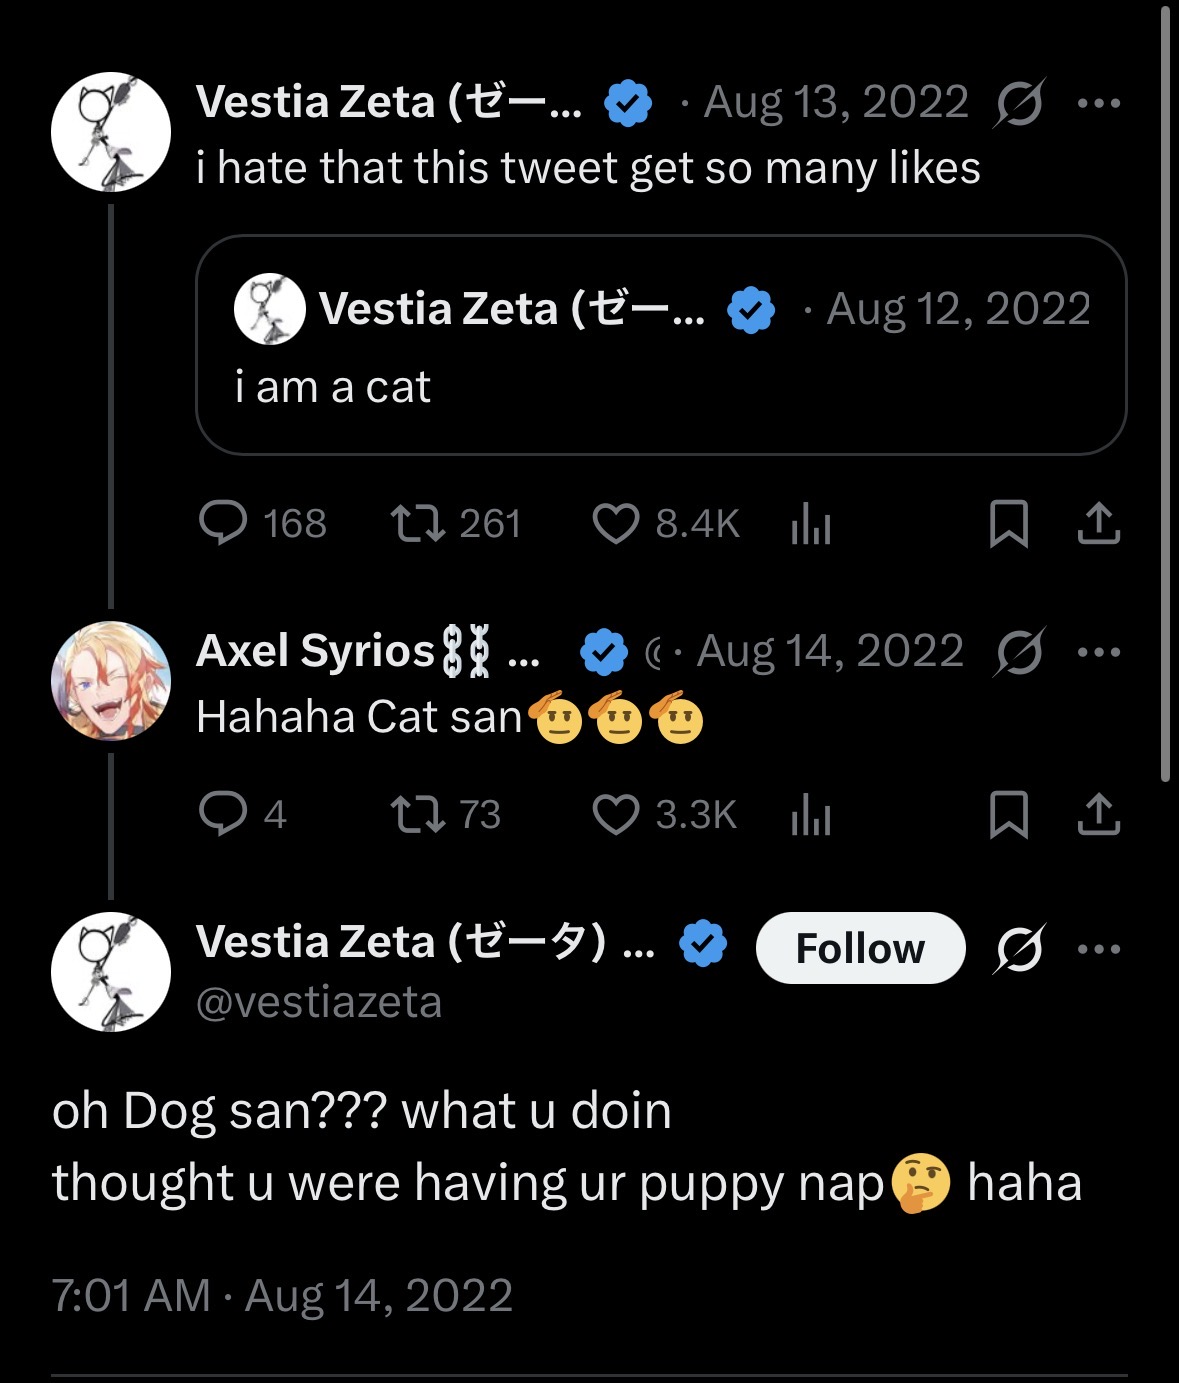The width and height of the screenshot is (1179, 1383).
Task: Click the Grok icon on main tweet
Action: pyautogui.click(x=1019, y=949)
